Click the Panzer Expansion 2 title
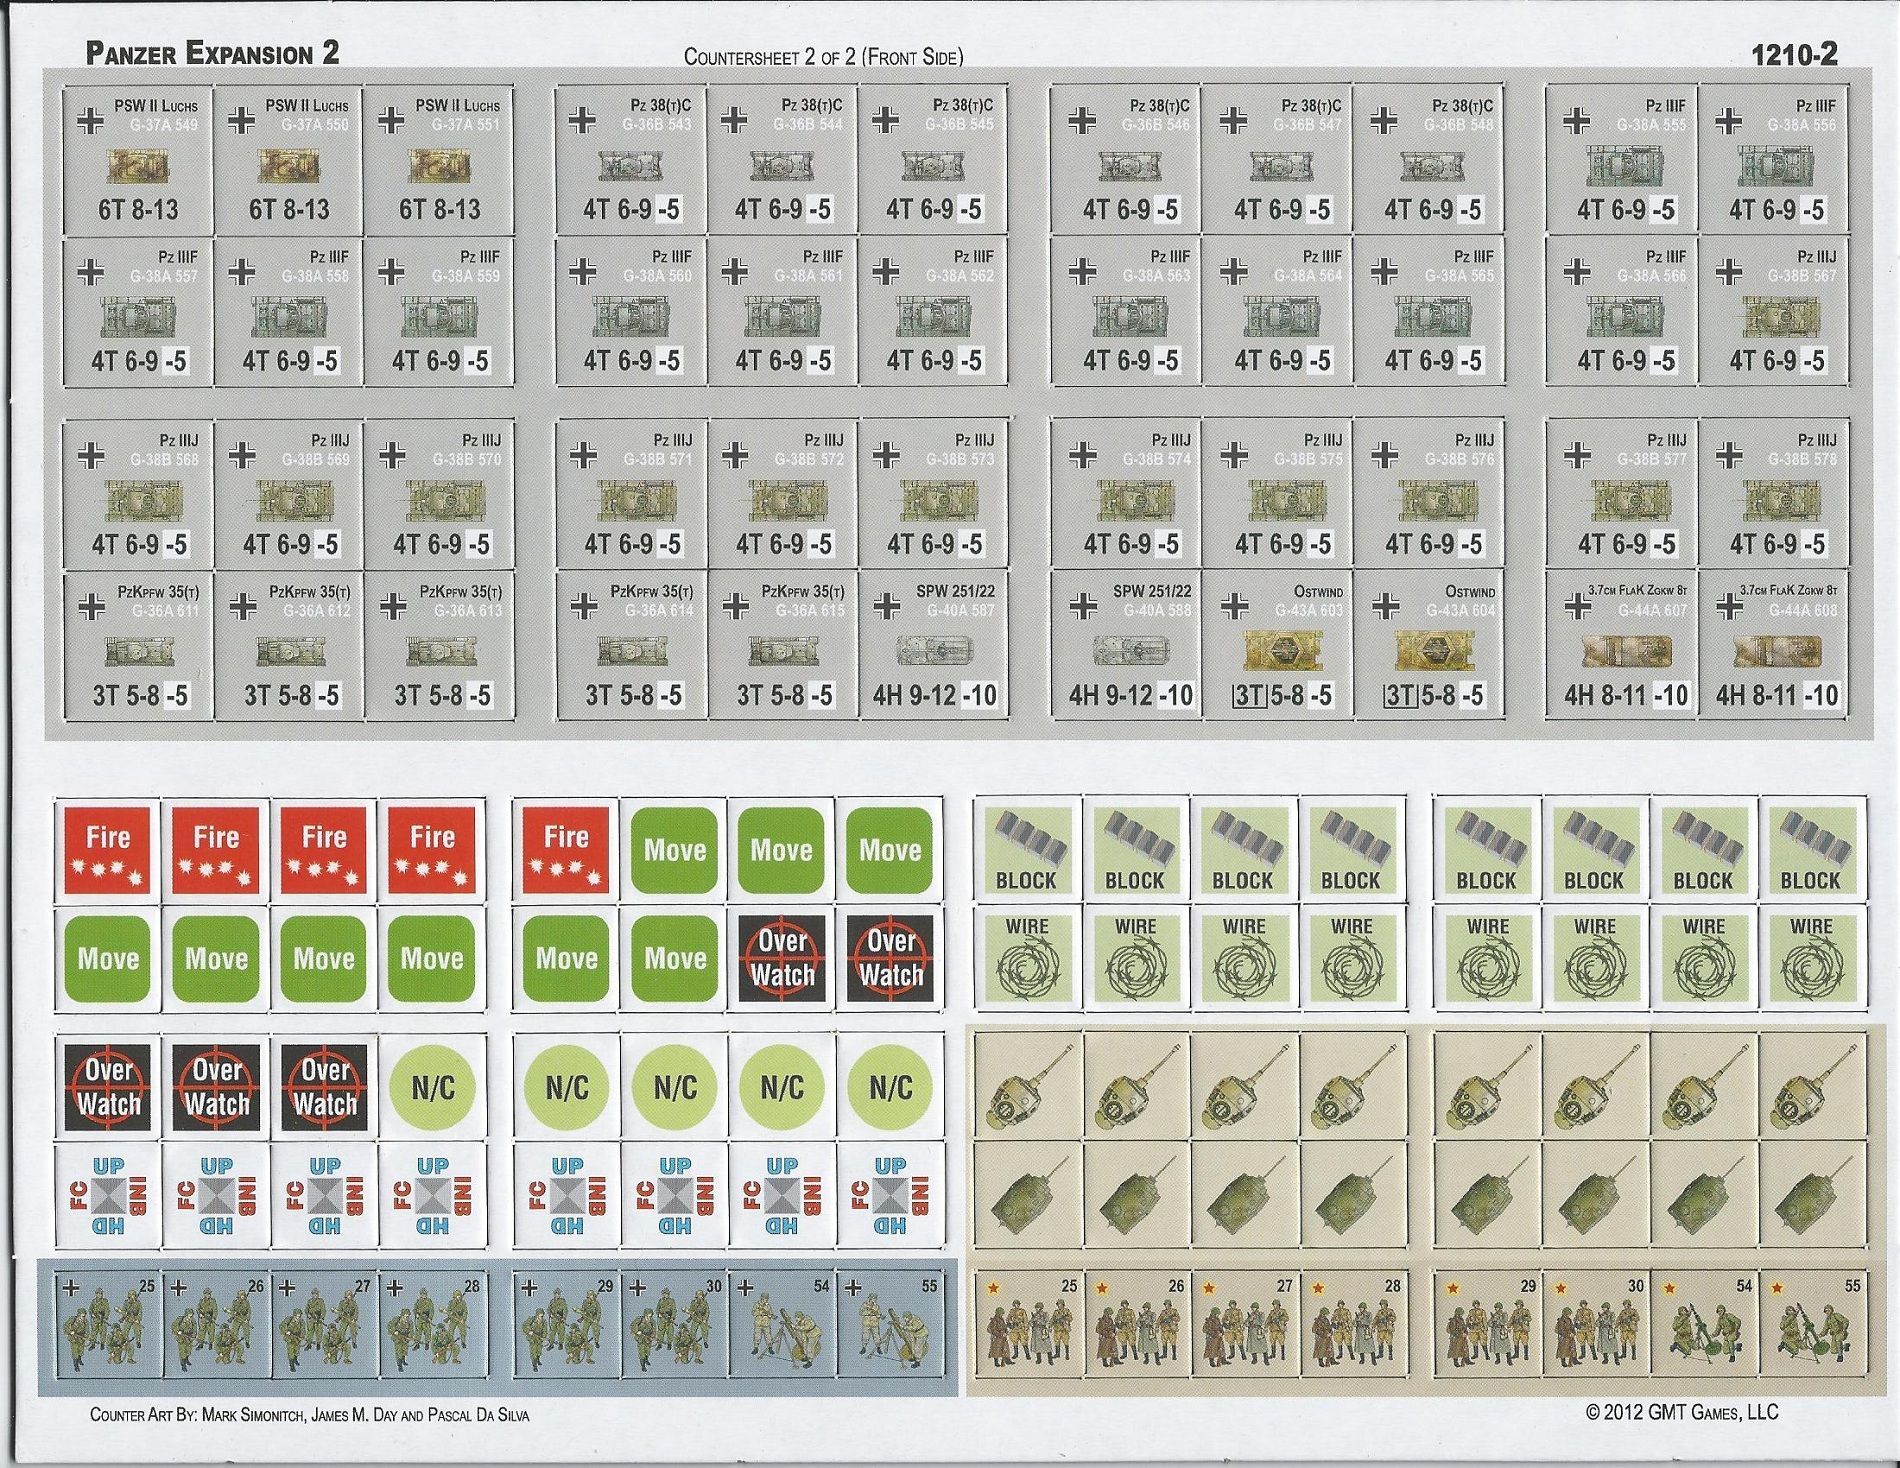 [212, 53]
